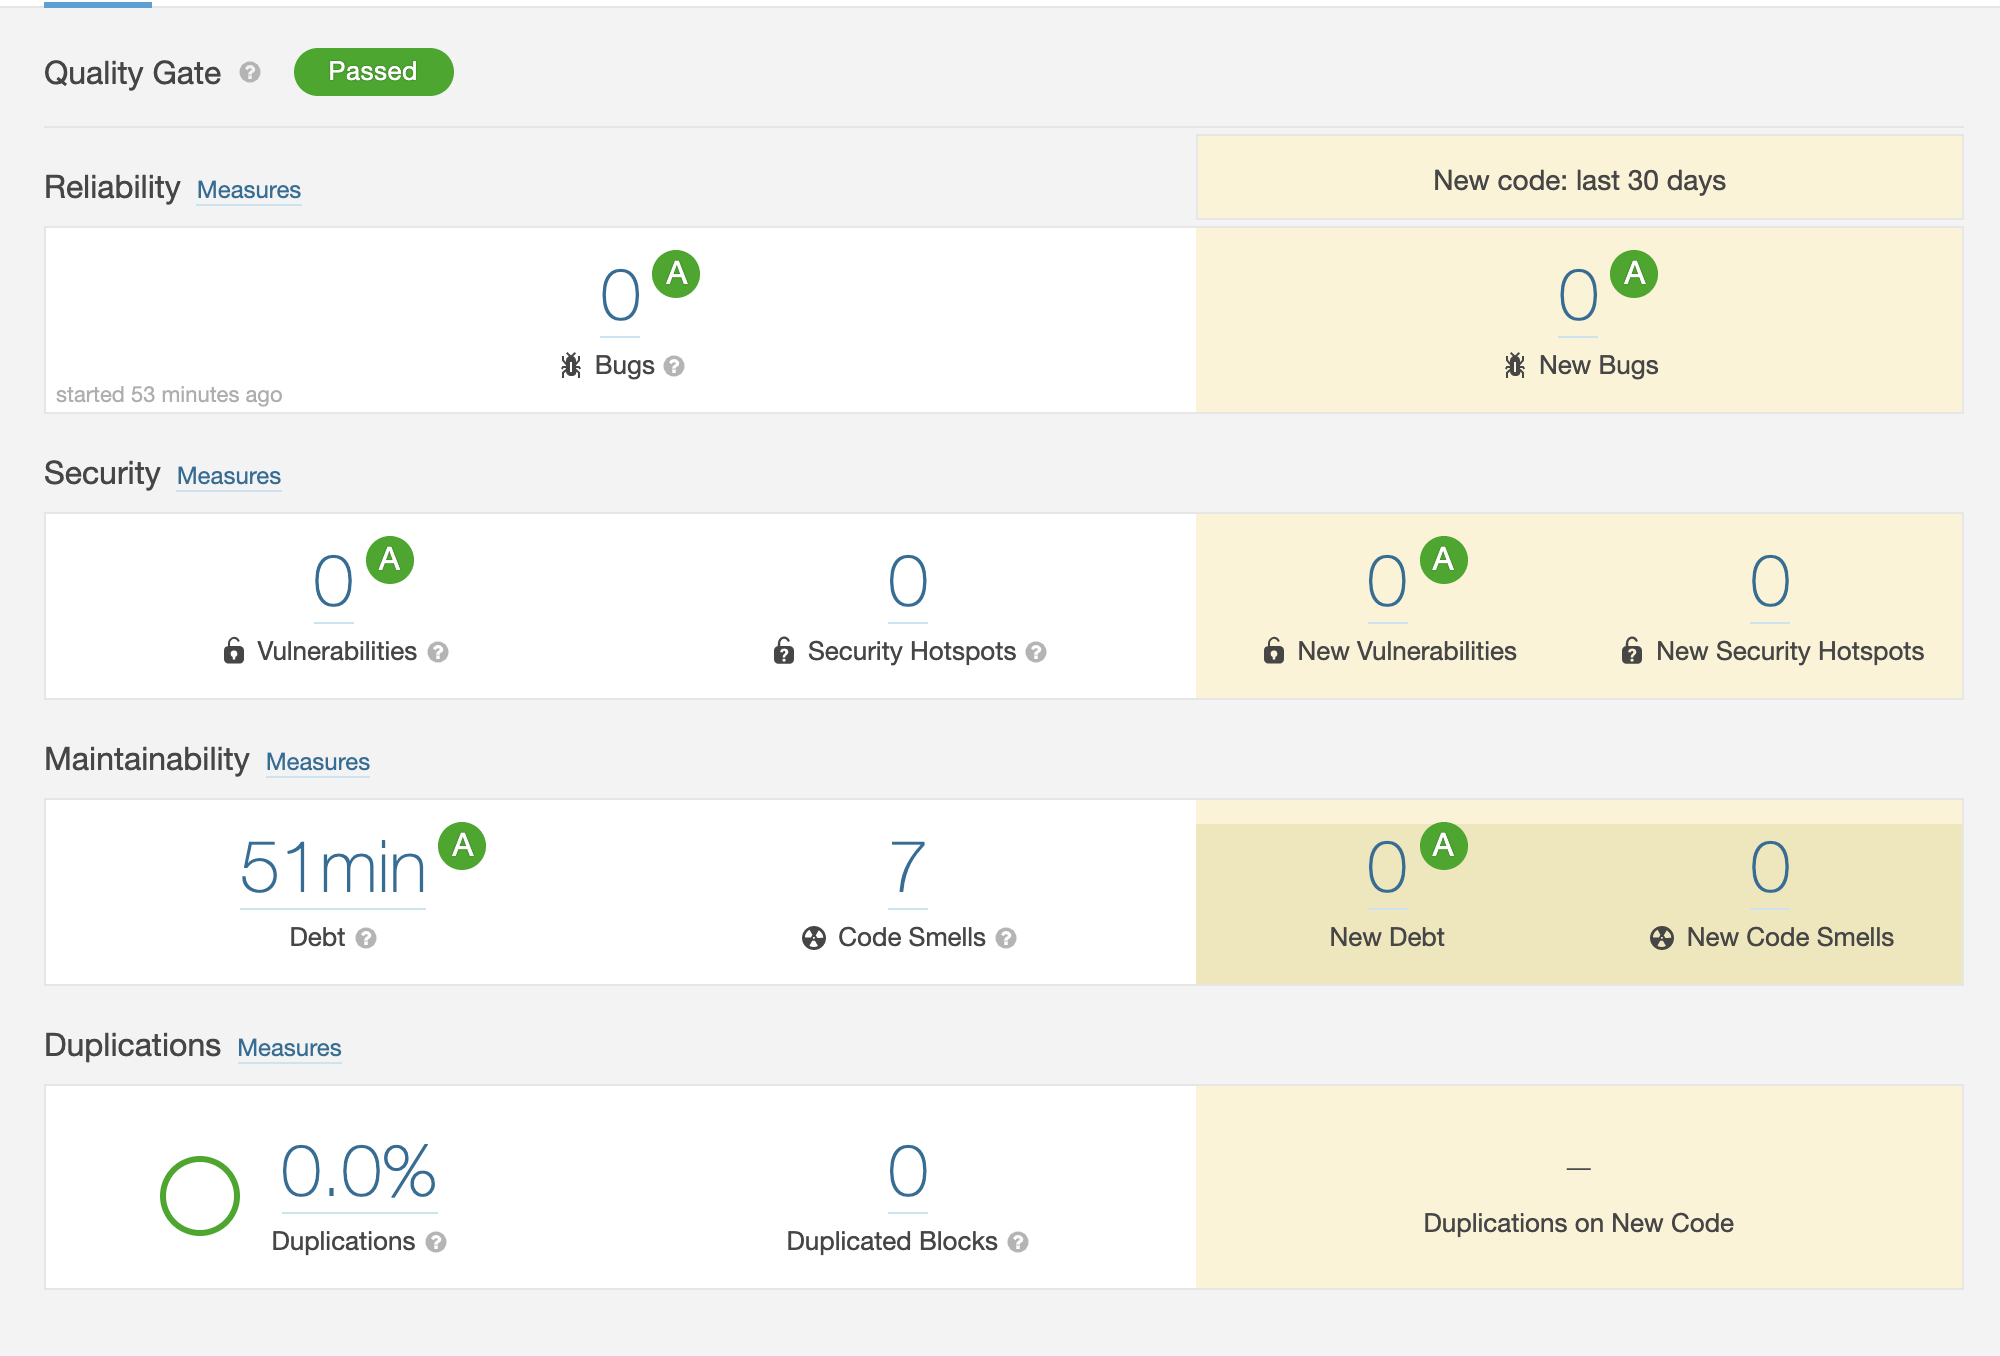
Task: Open Reliability Measures link
Action: pos(249,190)
